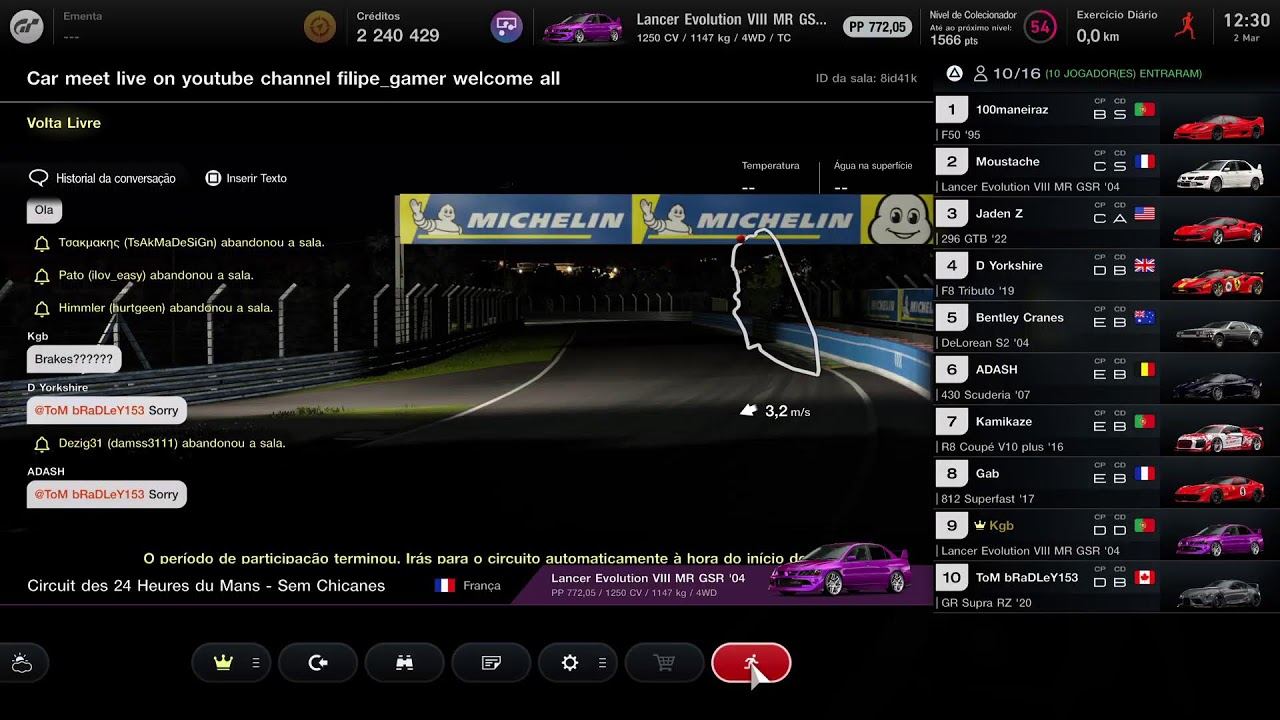Click the França flag by circuit name
This screenshot has height=720, width=1280.
coord(445,586)
